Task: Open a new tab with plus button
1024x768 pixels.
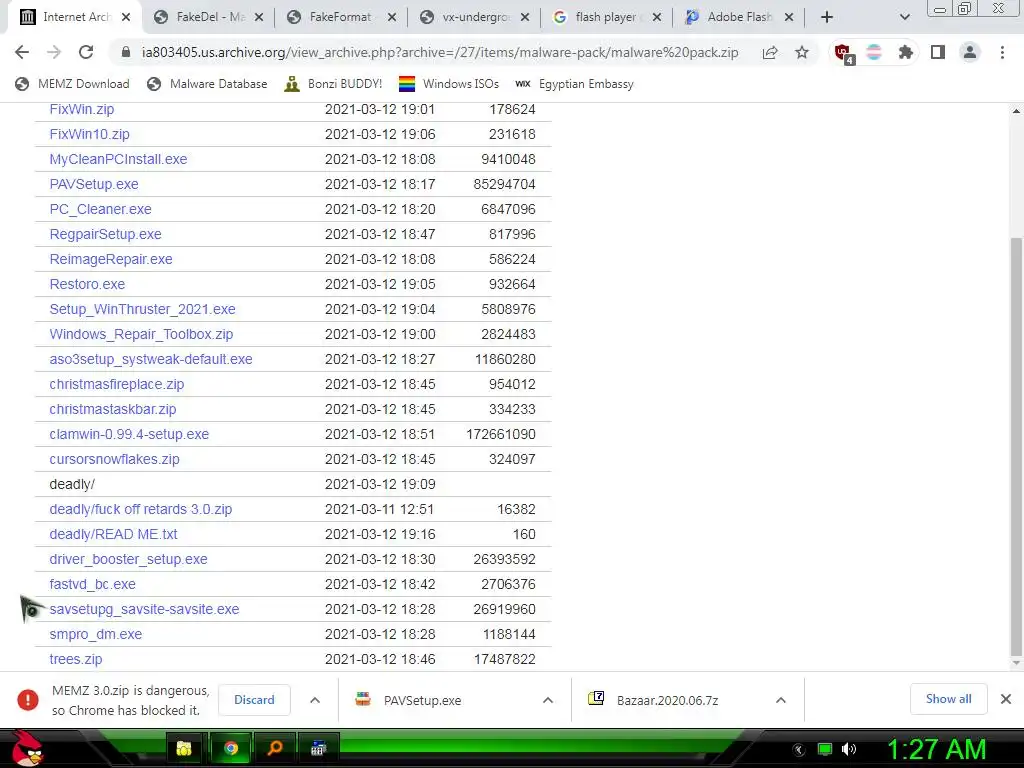Action: (x=827, y=17)
